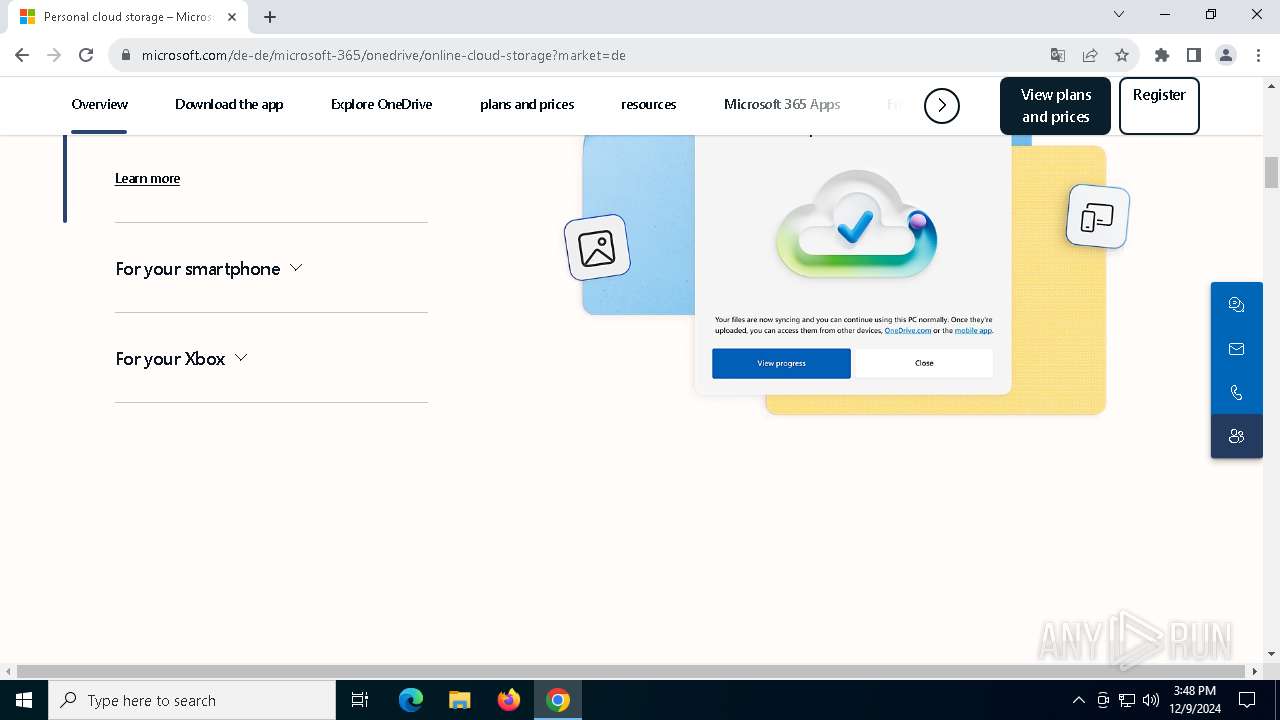Bookmark this page with the star icon
Image resolution: width=1280 pixels, height=720 pixels.
1122,55
